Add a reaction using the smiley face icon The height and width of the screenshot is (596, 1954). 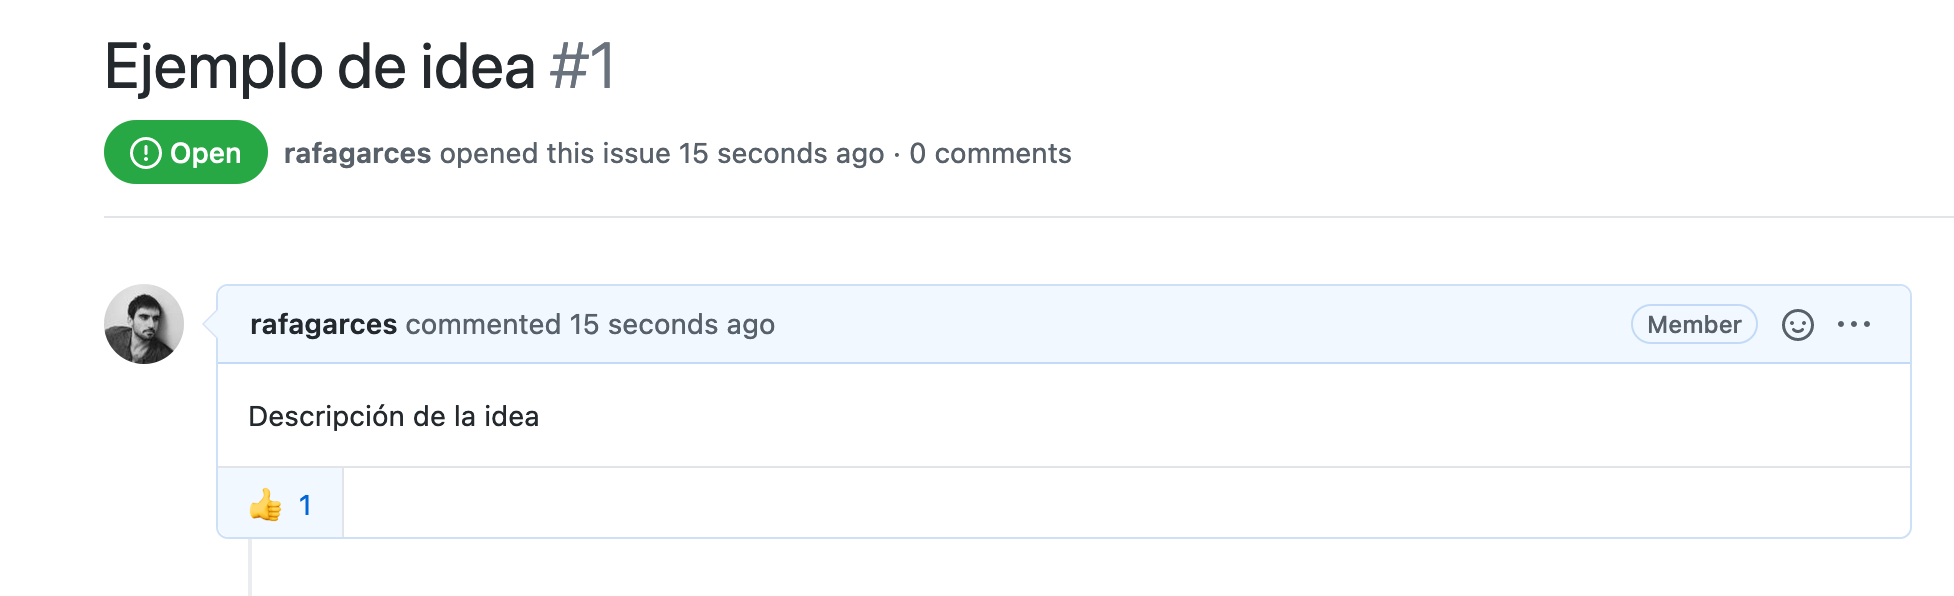pyautogui.click(x=1797, y=325)
